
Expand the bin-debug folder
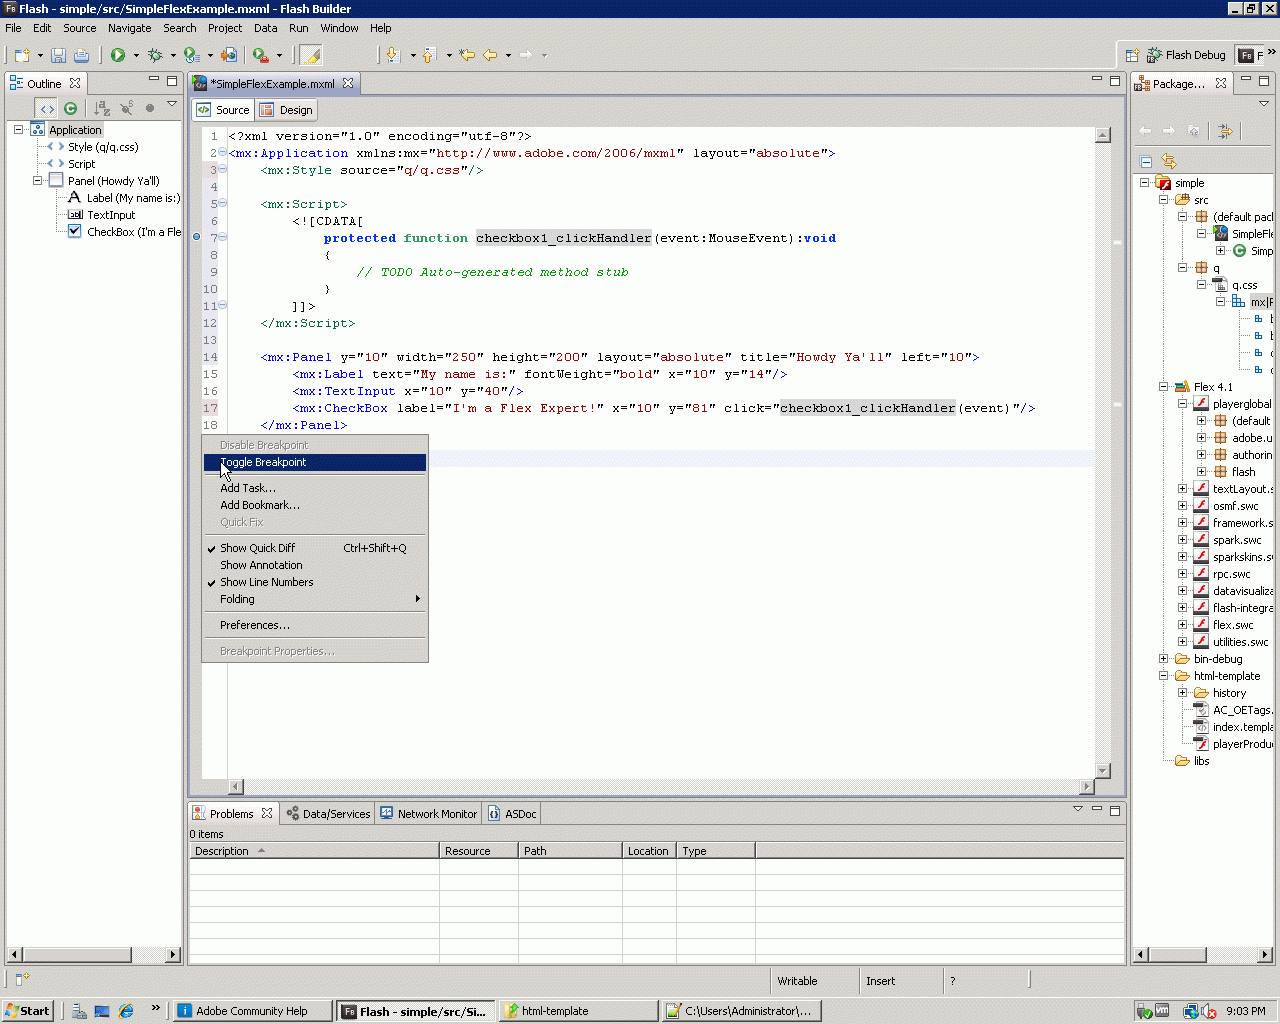[x=1164, y=659]
